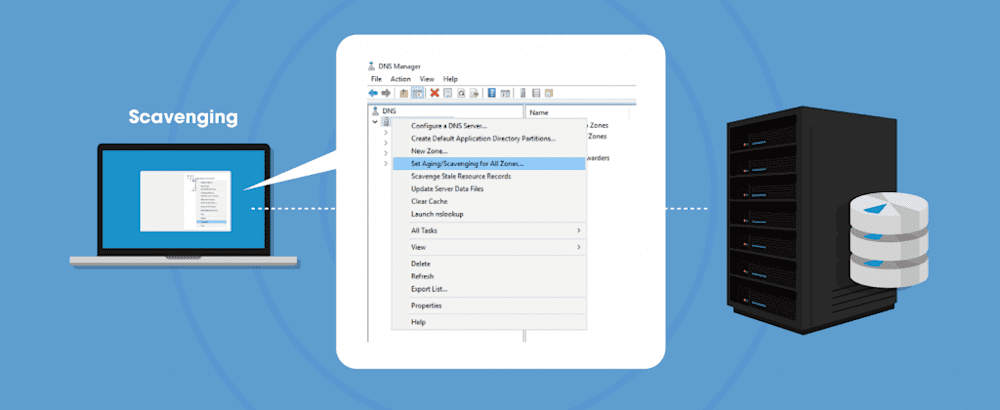Select the server node icon under DNS
This screenshot has height=410, width=1000.
[386, 122]
